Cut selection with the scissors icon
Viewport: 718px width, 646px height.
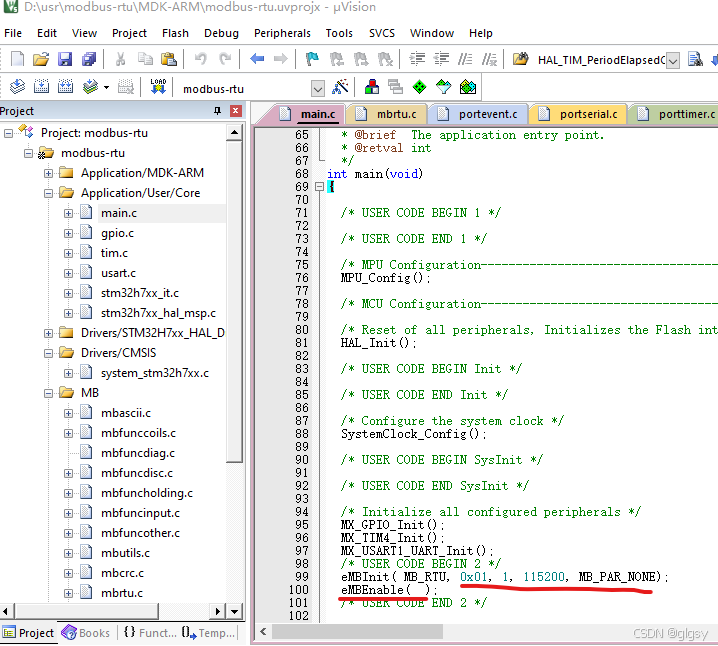(x=120, y=59)
